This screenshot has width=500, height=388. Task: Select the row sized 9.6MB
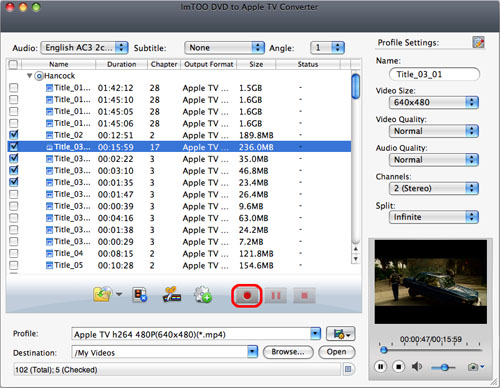(x=179, y=206)
